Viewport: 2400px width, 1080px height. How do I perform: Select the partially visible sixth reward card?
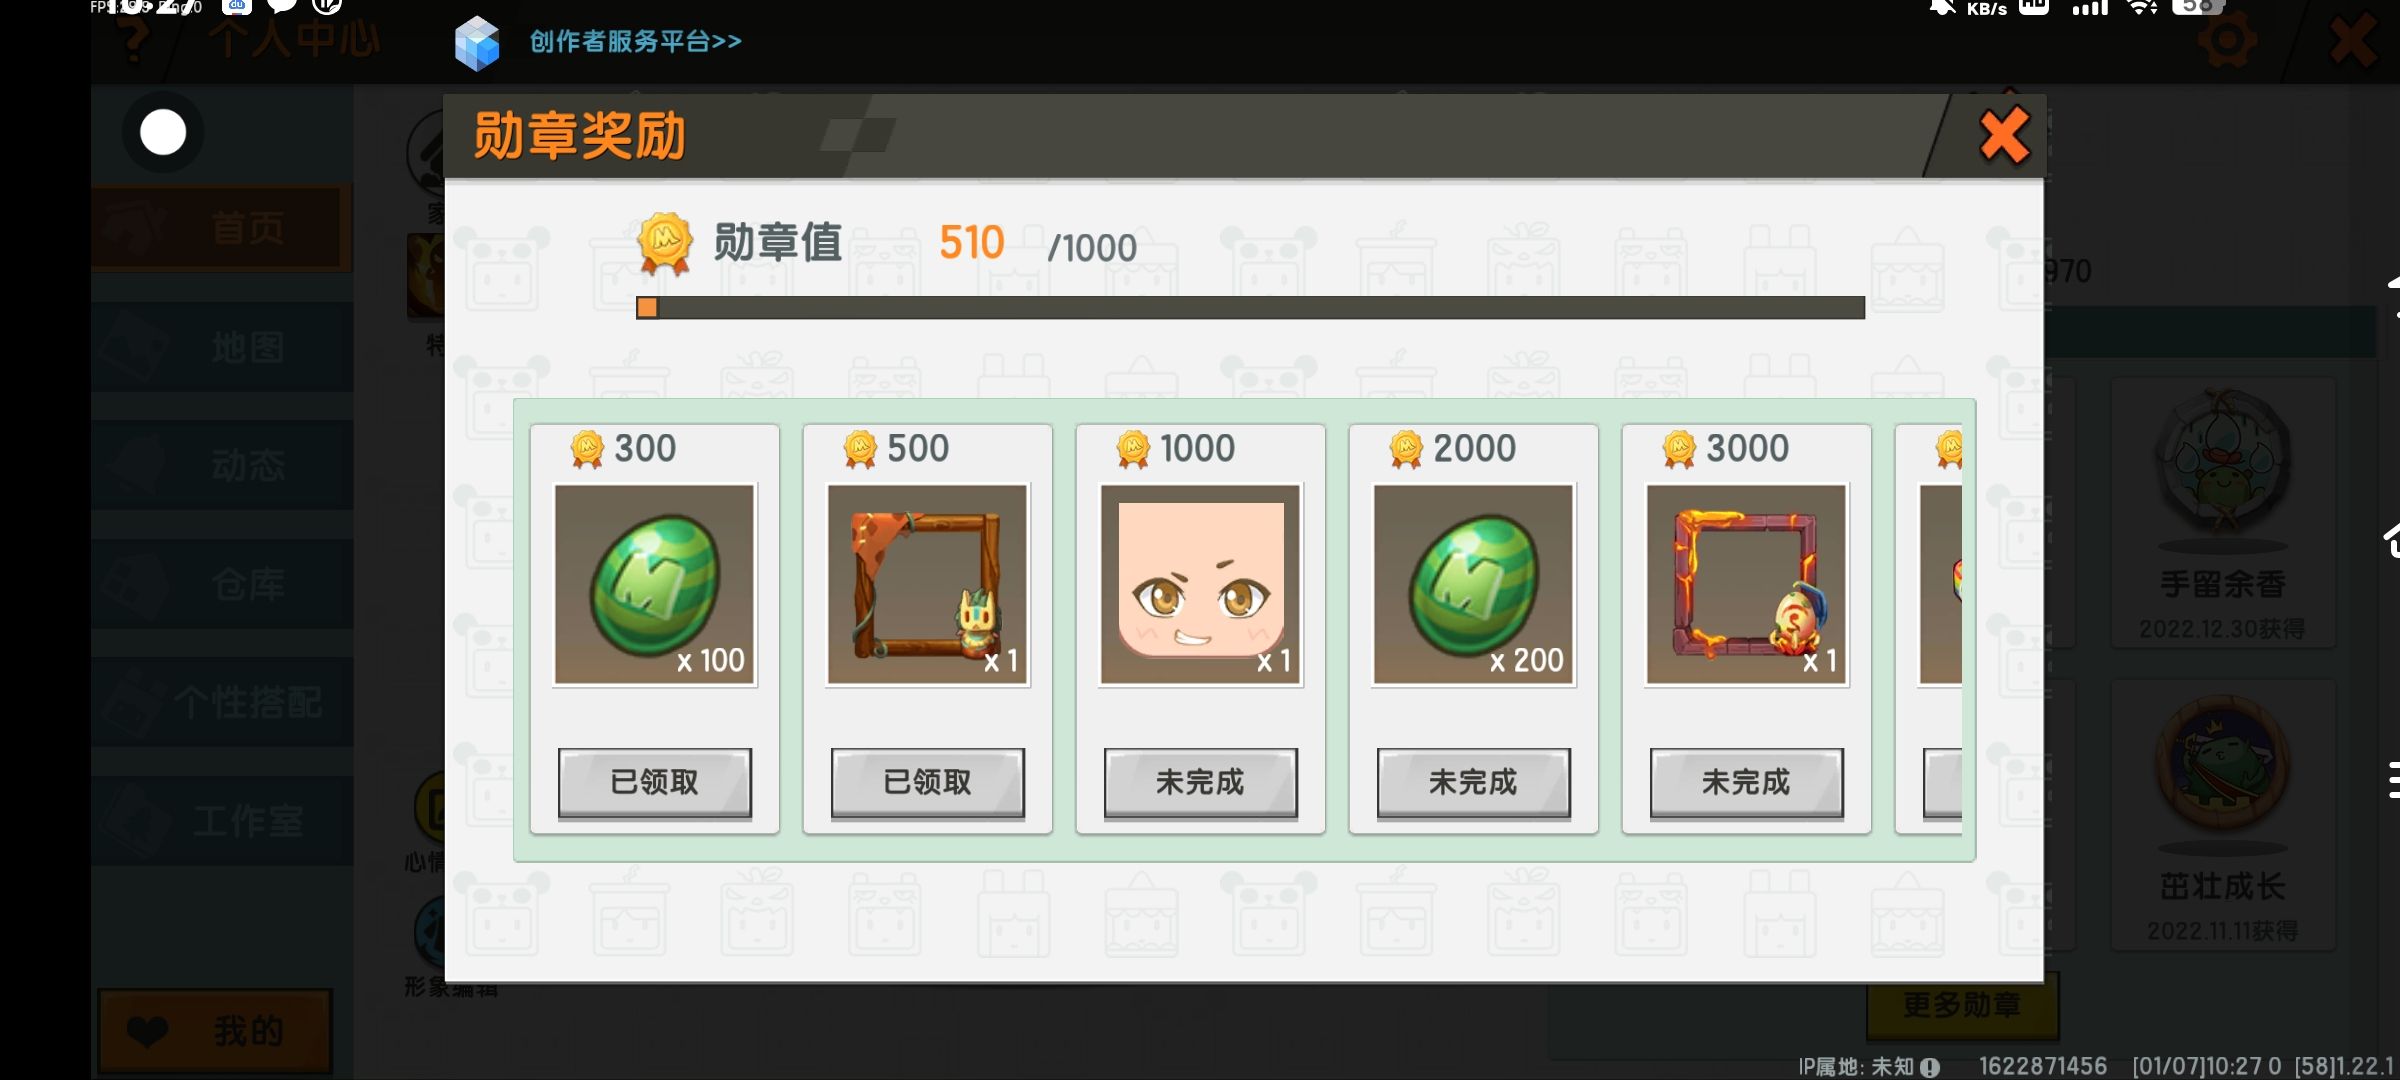pyautogui.click(x=1929, y=628)
